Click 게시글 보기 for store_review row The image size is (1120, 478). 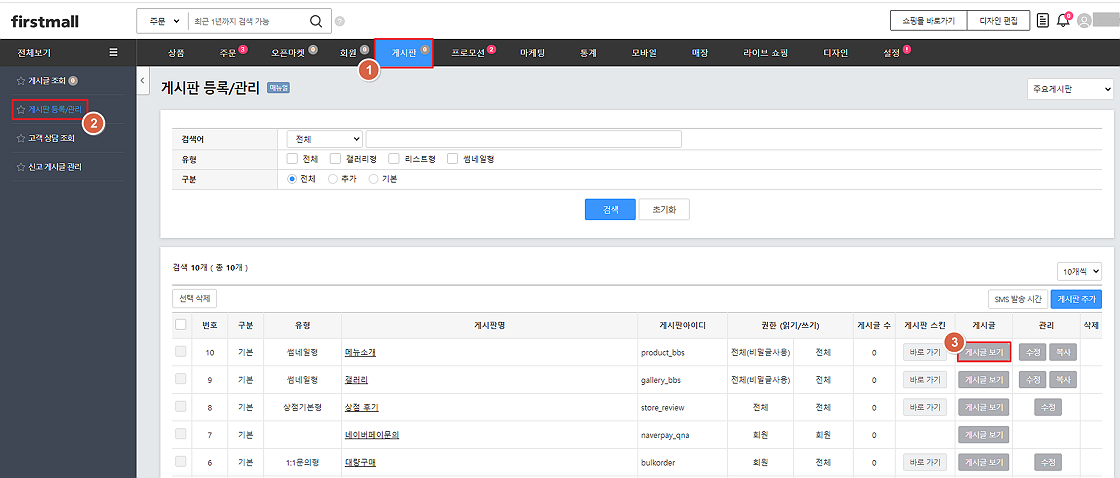984,407
